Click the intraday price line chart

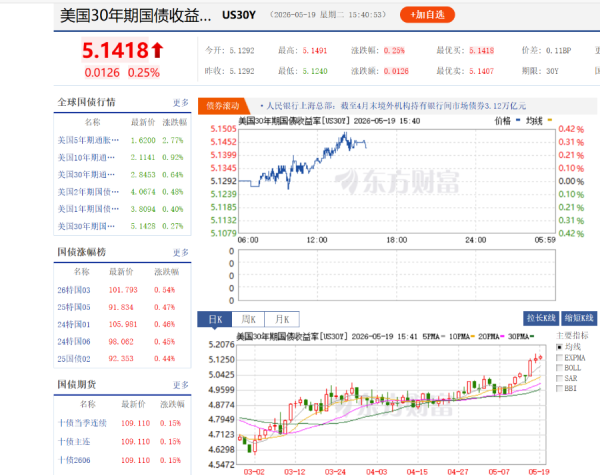pyautogui.click(x=396, y=181)
